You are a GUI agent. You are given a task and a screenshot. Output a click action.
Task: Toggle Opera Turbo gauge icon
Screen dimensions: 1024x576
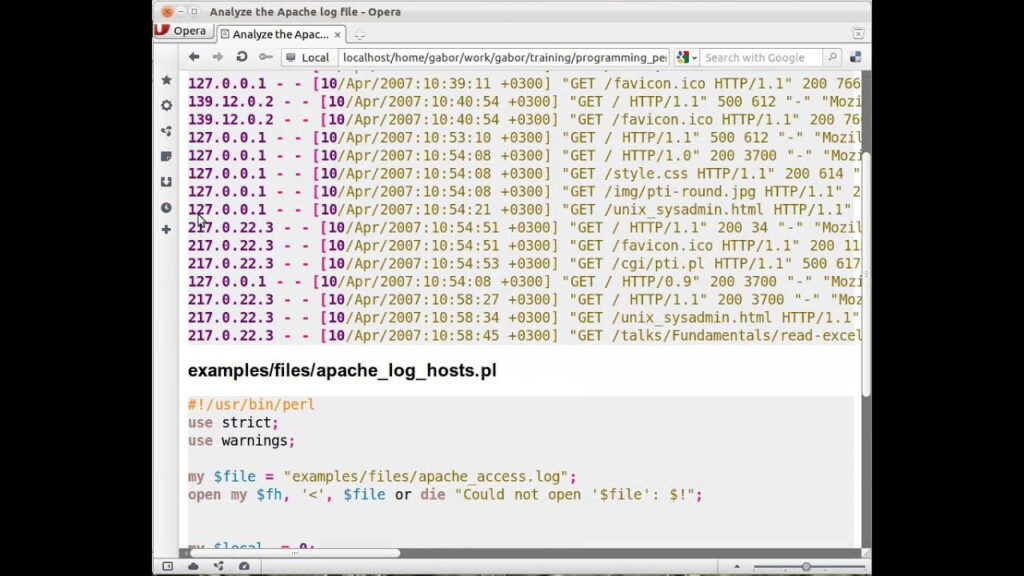tap(244, 566)
